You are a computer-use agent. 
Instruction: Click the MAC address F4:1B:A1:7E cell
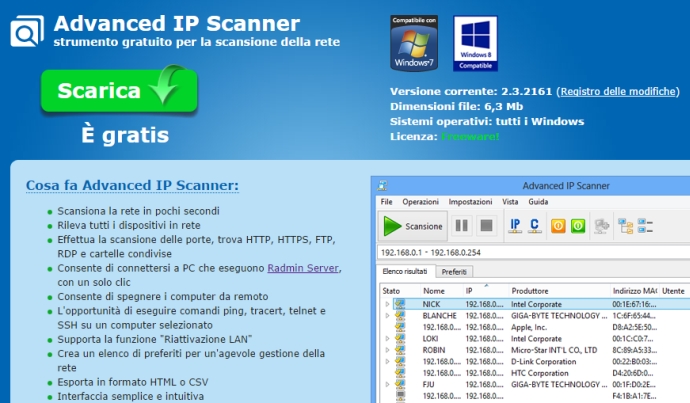[634, 396]
